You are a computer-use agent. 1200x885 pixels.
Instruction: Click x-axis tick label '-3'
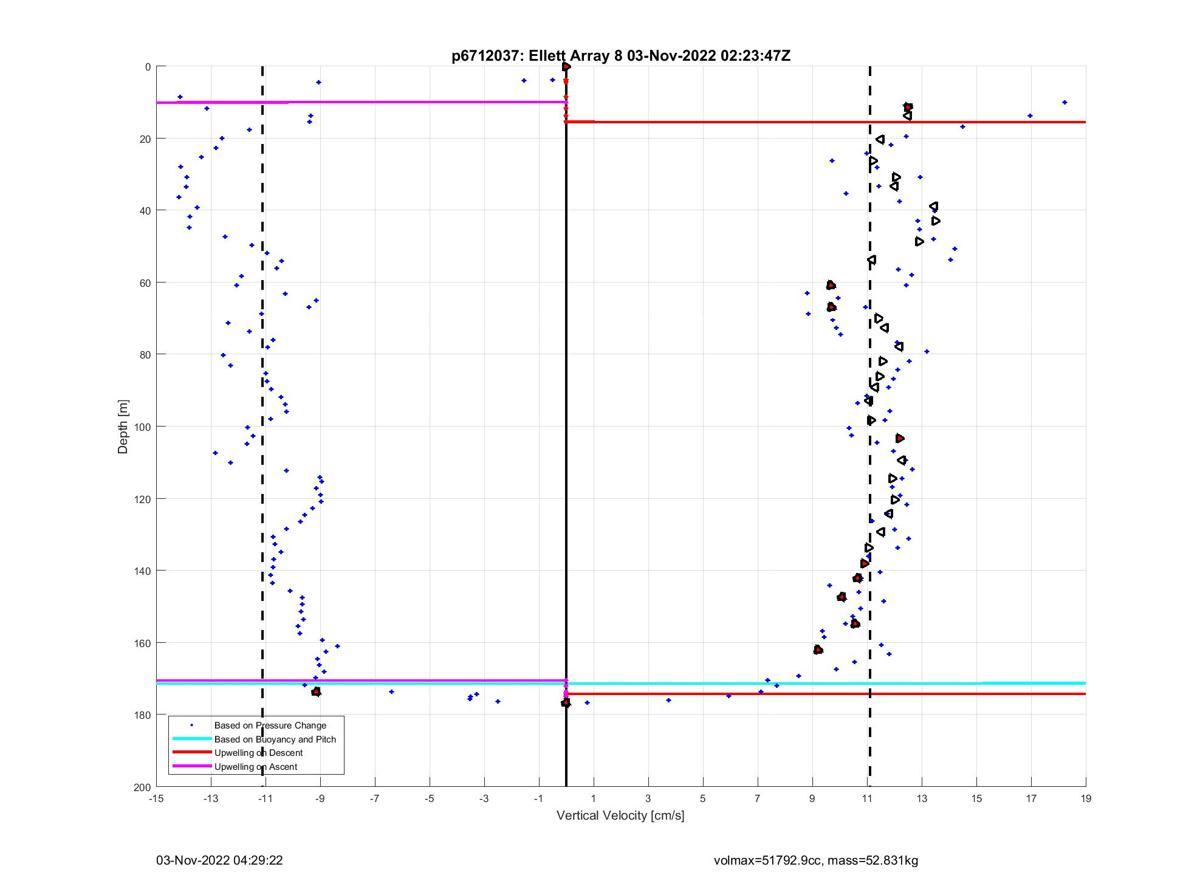[x=484, y=798]
